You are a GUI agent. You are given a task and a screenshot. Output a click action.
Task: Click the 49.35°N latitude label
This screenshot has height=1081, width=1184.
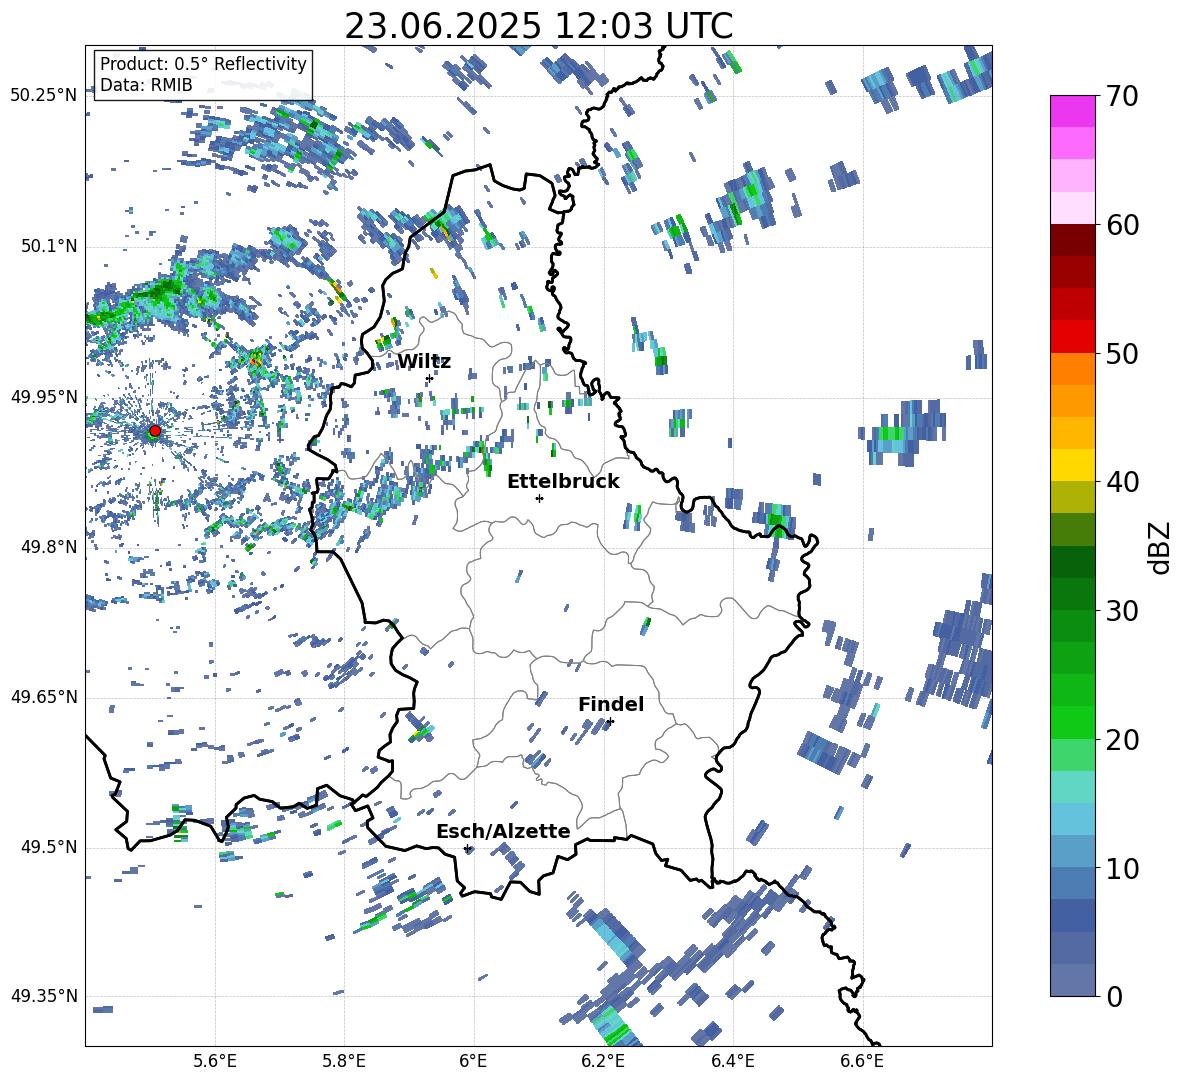click(44, 996)
